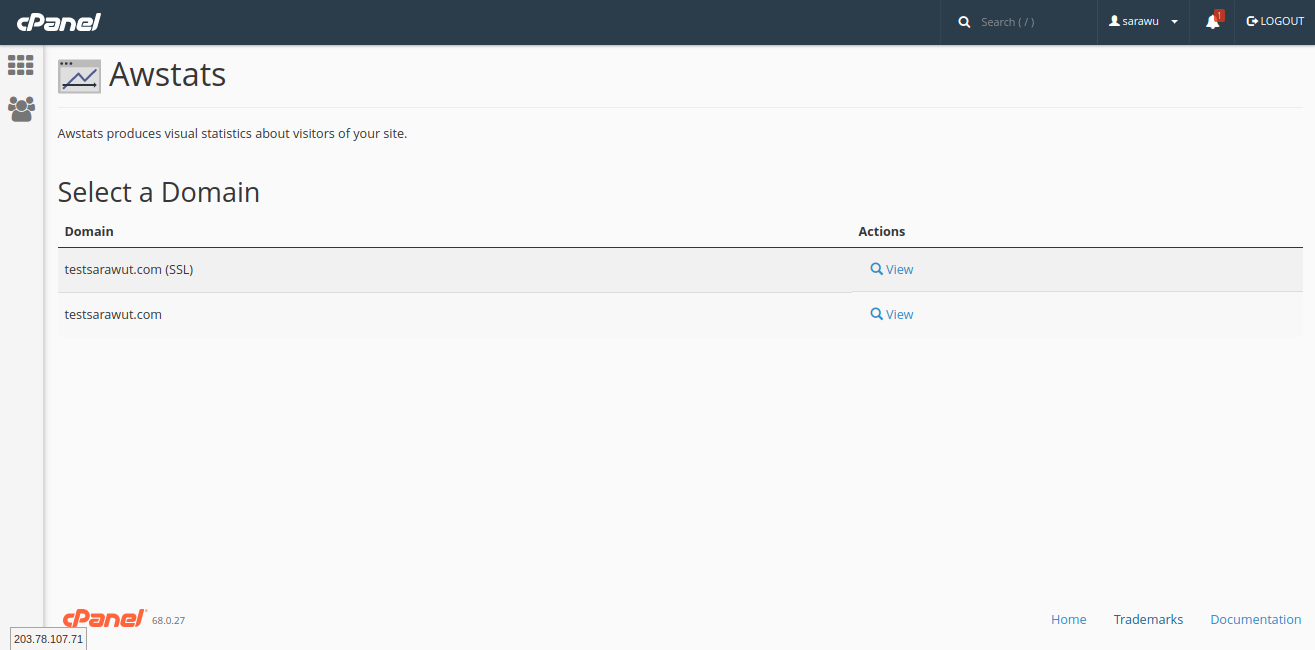The height and width of the screenshot is (650, 1315).
Task: View Awstats for non-SSL testsarawut.com
Action: pyautogui.click(x=892, y=314)
